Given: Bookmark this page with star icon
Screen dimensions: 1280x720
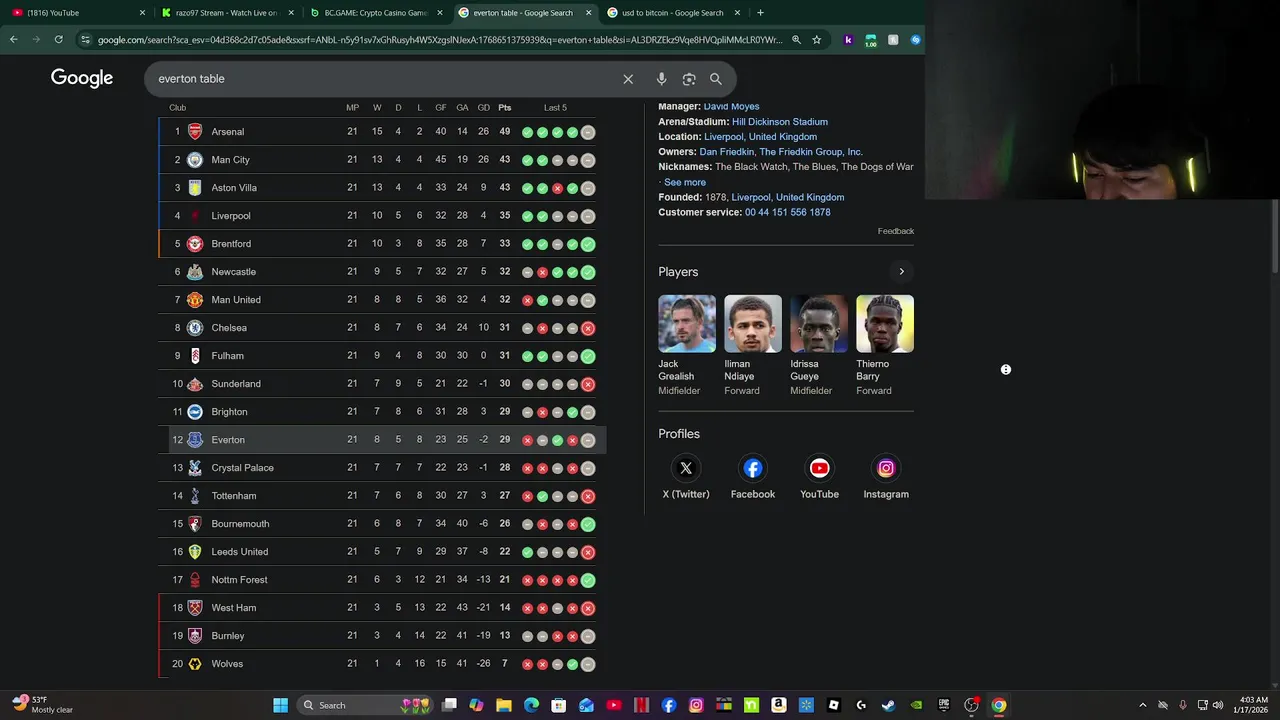Looking at the screenshot, I should 817,40.
